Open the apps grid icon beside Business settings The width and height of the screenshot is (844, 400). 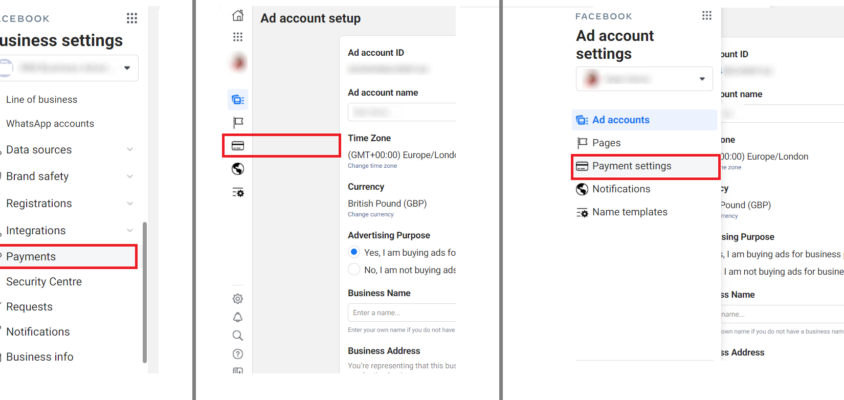[132, 18]
